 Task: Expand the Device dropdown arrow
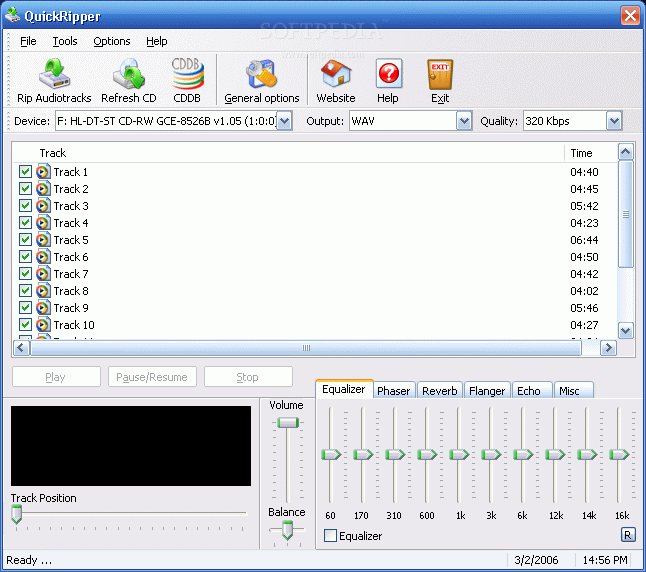pos(284,121)
